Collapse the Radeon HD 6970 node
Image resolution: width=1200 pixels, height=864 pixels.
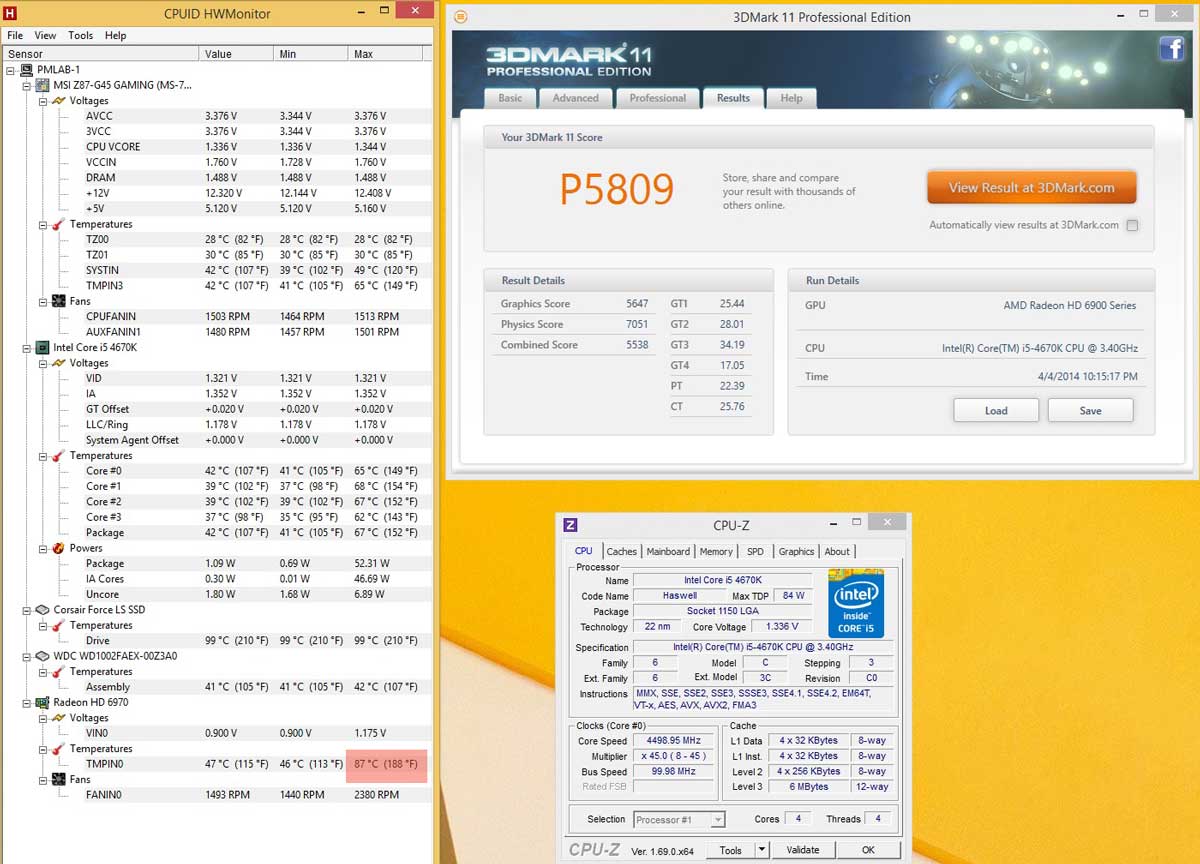click(27, 703)
